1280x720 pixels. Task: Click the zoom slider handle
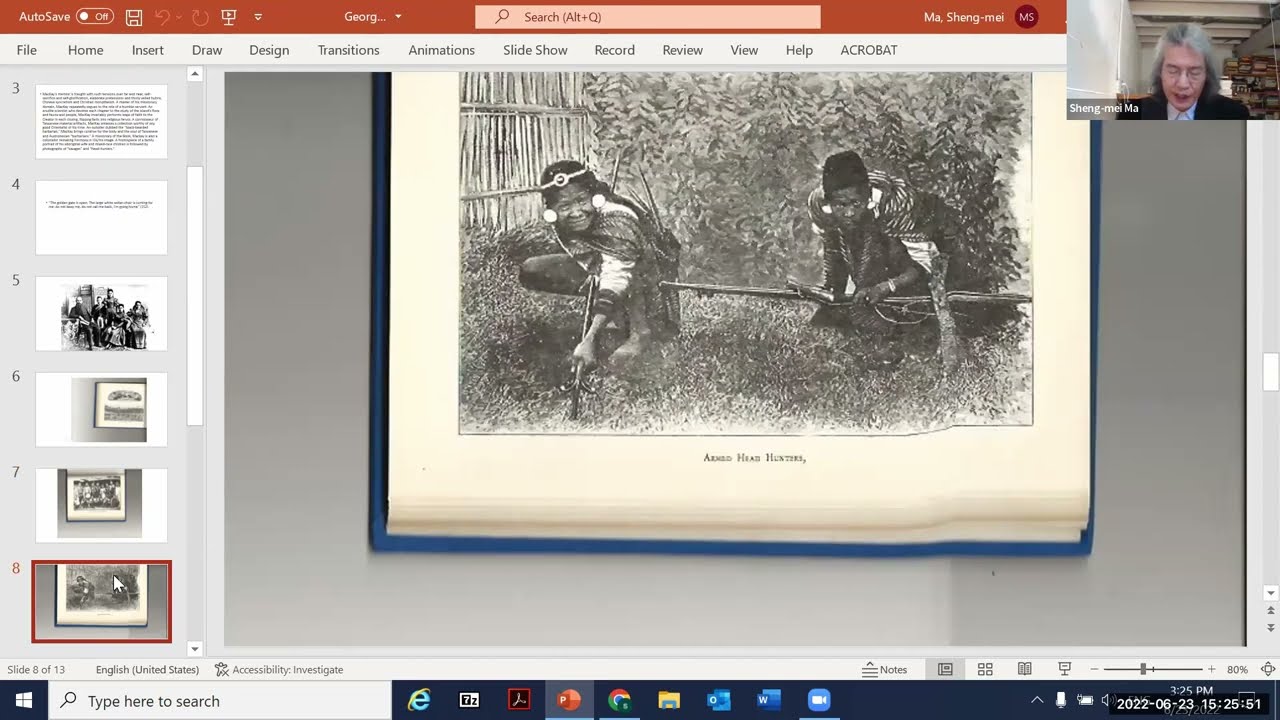coord(1143,669)
